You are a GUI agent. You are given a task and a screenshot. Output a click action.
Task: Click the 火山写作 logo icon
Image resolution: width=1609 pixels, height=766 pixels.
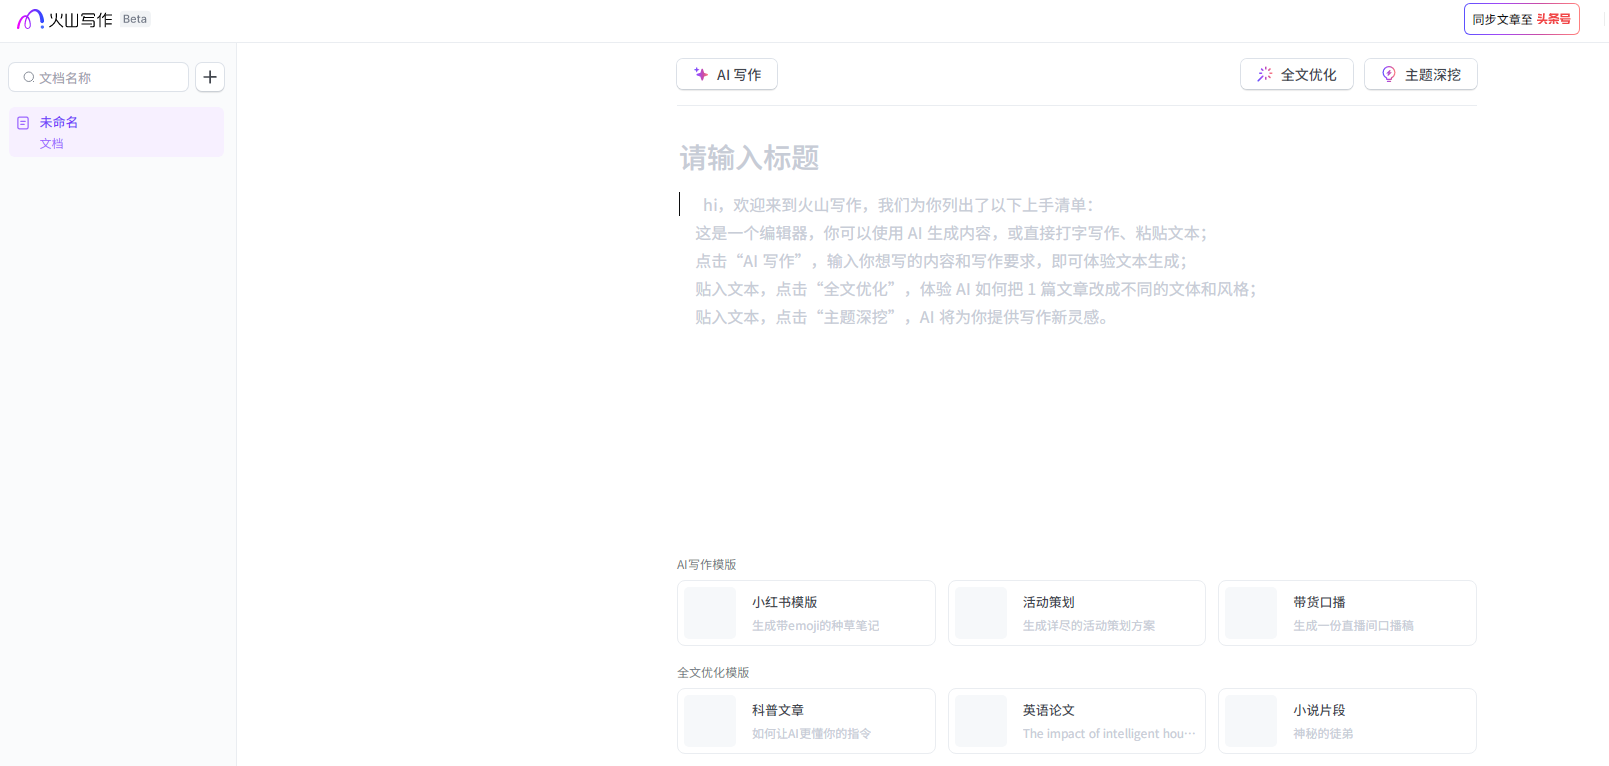(x=30, y=19)
